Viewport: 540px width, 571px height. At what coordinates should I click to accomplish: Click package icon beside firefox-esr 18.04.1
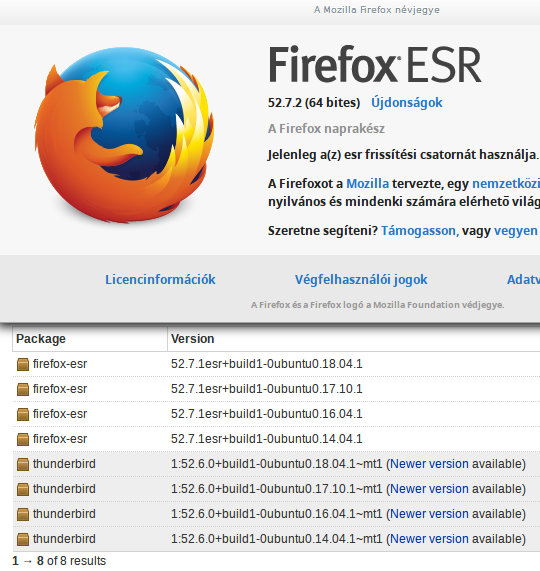[x=23, y=364]
